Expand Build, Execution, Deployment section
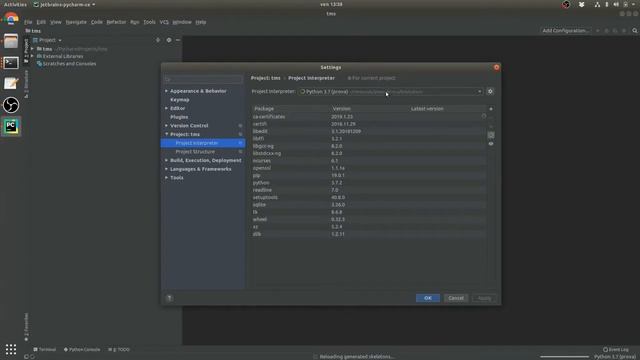Viewport: 640px width, 360px height. click(167, 160)
